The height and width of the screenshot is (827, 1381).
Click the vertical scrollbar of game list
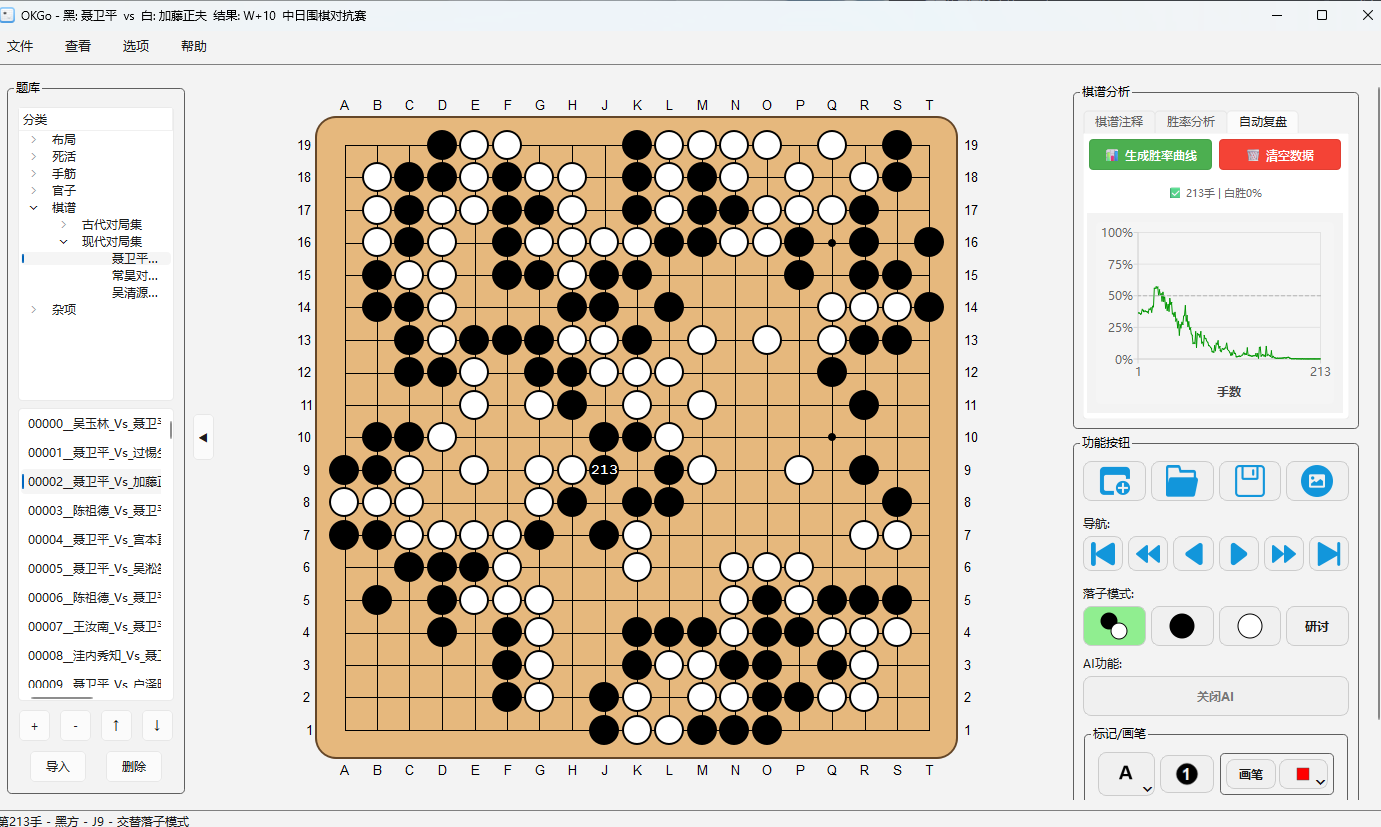pos(170,430)
